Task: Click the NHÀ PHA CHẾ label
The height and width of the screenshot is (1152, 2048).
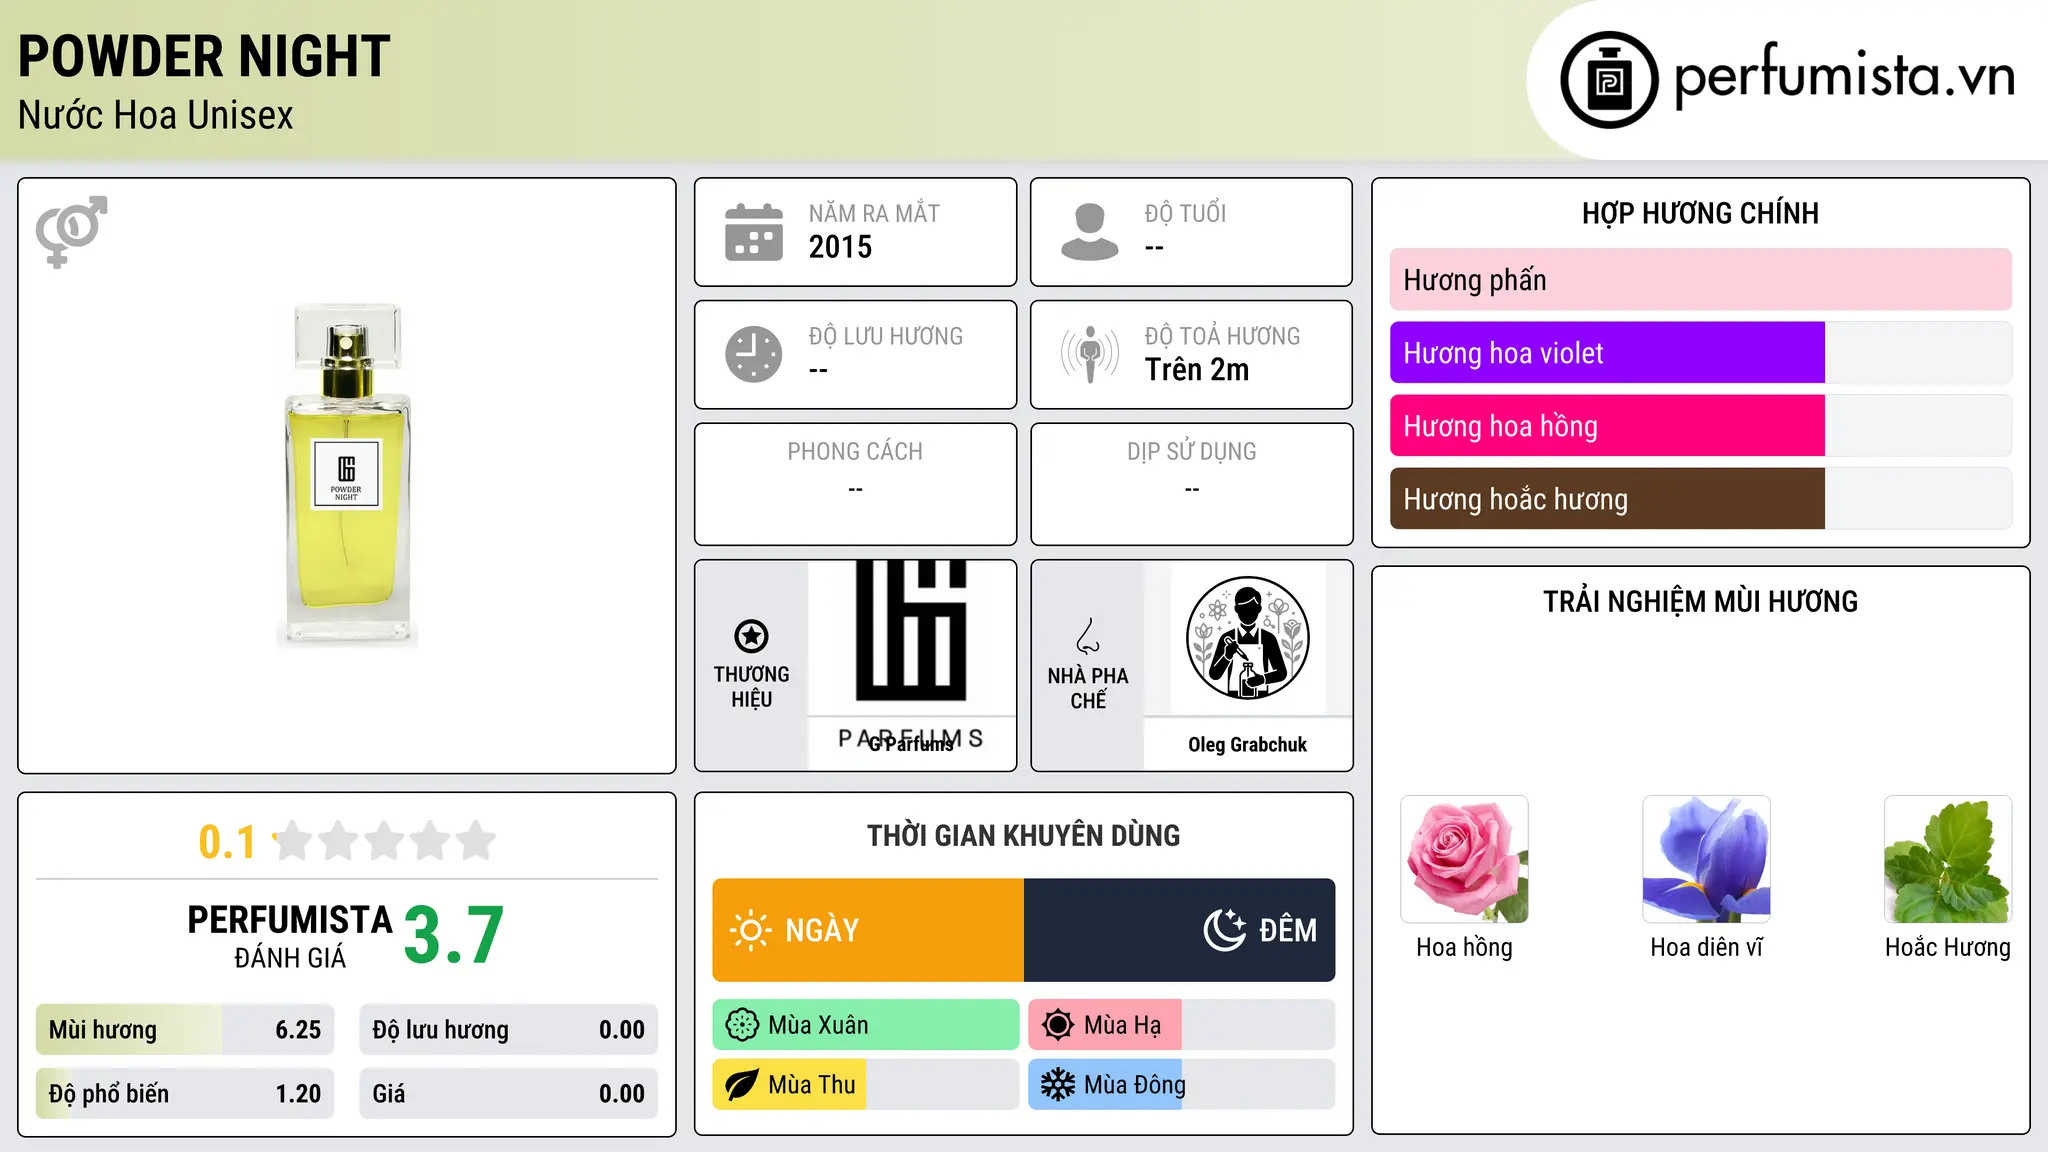Action: [x=1088, y=688]
